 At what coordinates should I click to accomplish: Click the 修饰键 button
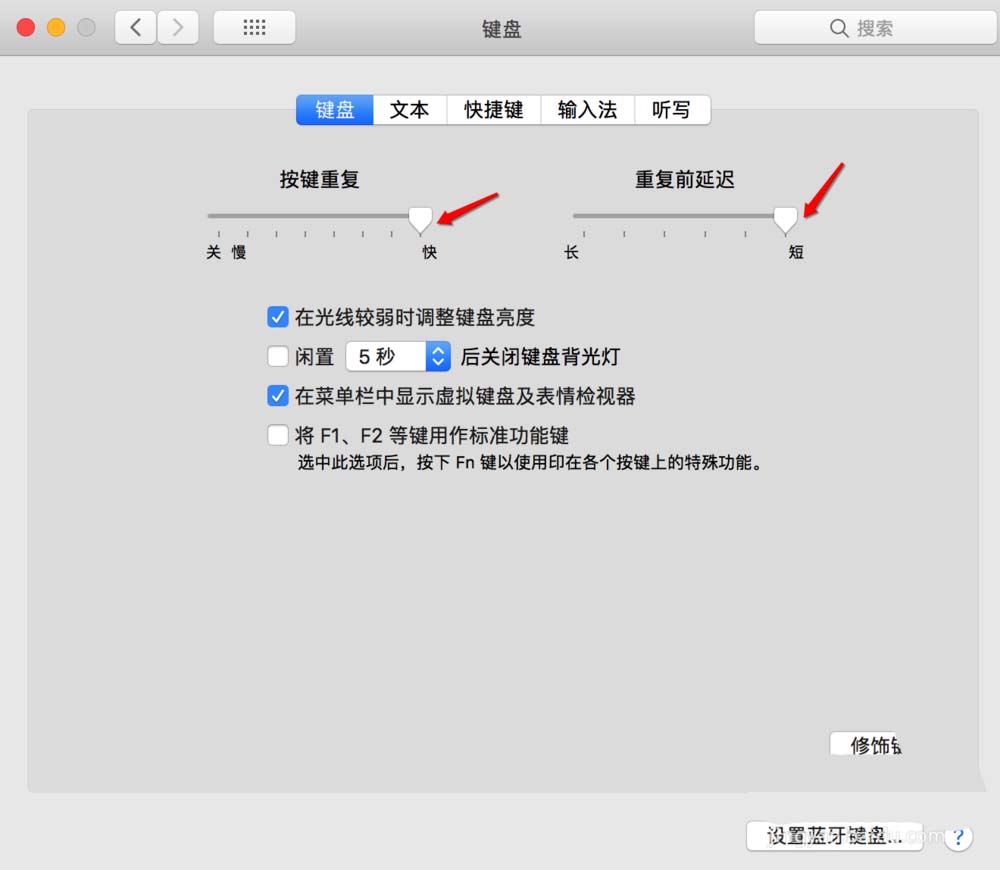(x=866, y=744)
